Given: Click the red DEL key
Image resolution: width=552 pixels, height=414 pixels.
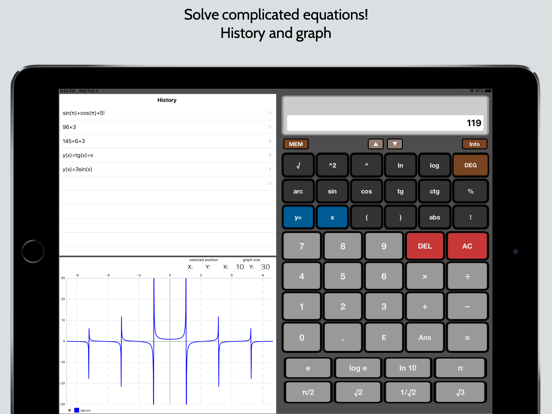Looking at the screenshot, I should [425, 246].
